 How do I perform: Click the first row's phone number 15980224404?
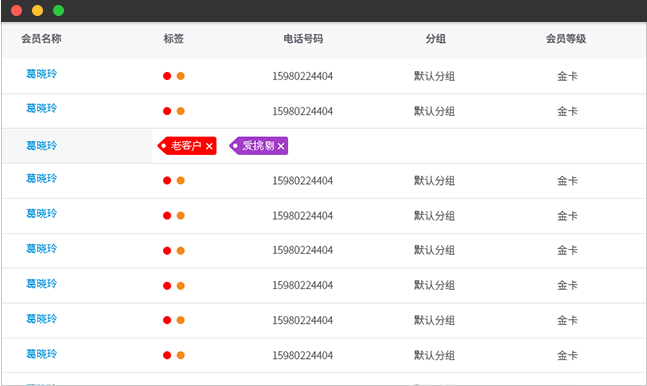pyautogui.click(x=302, y=76)
